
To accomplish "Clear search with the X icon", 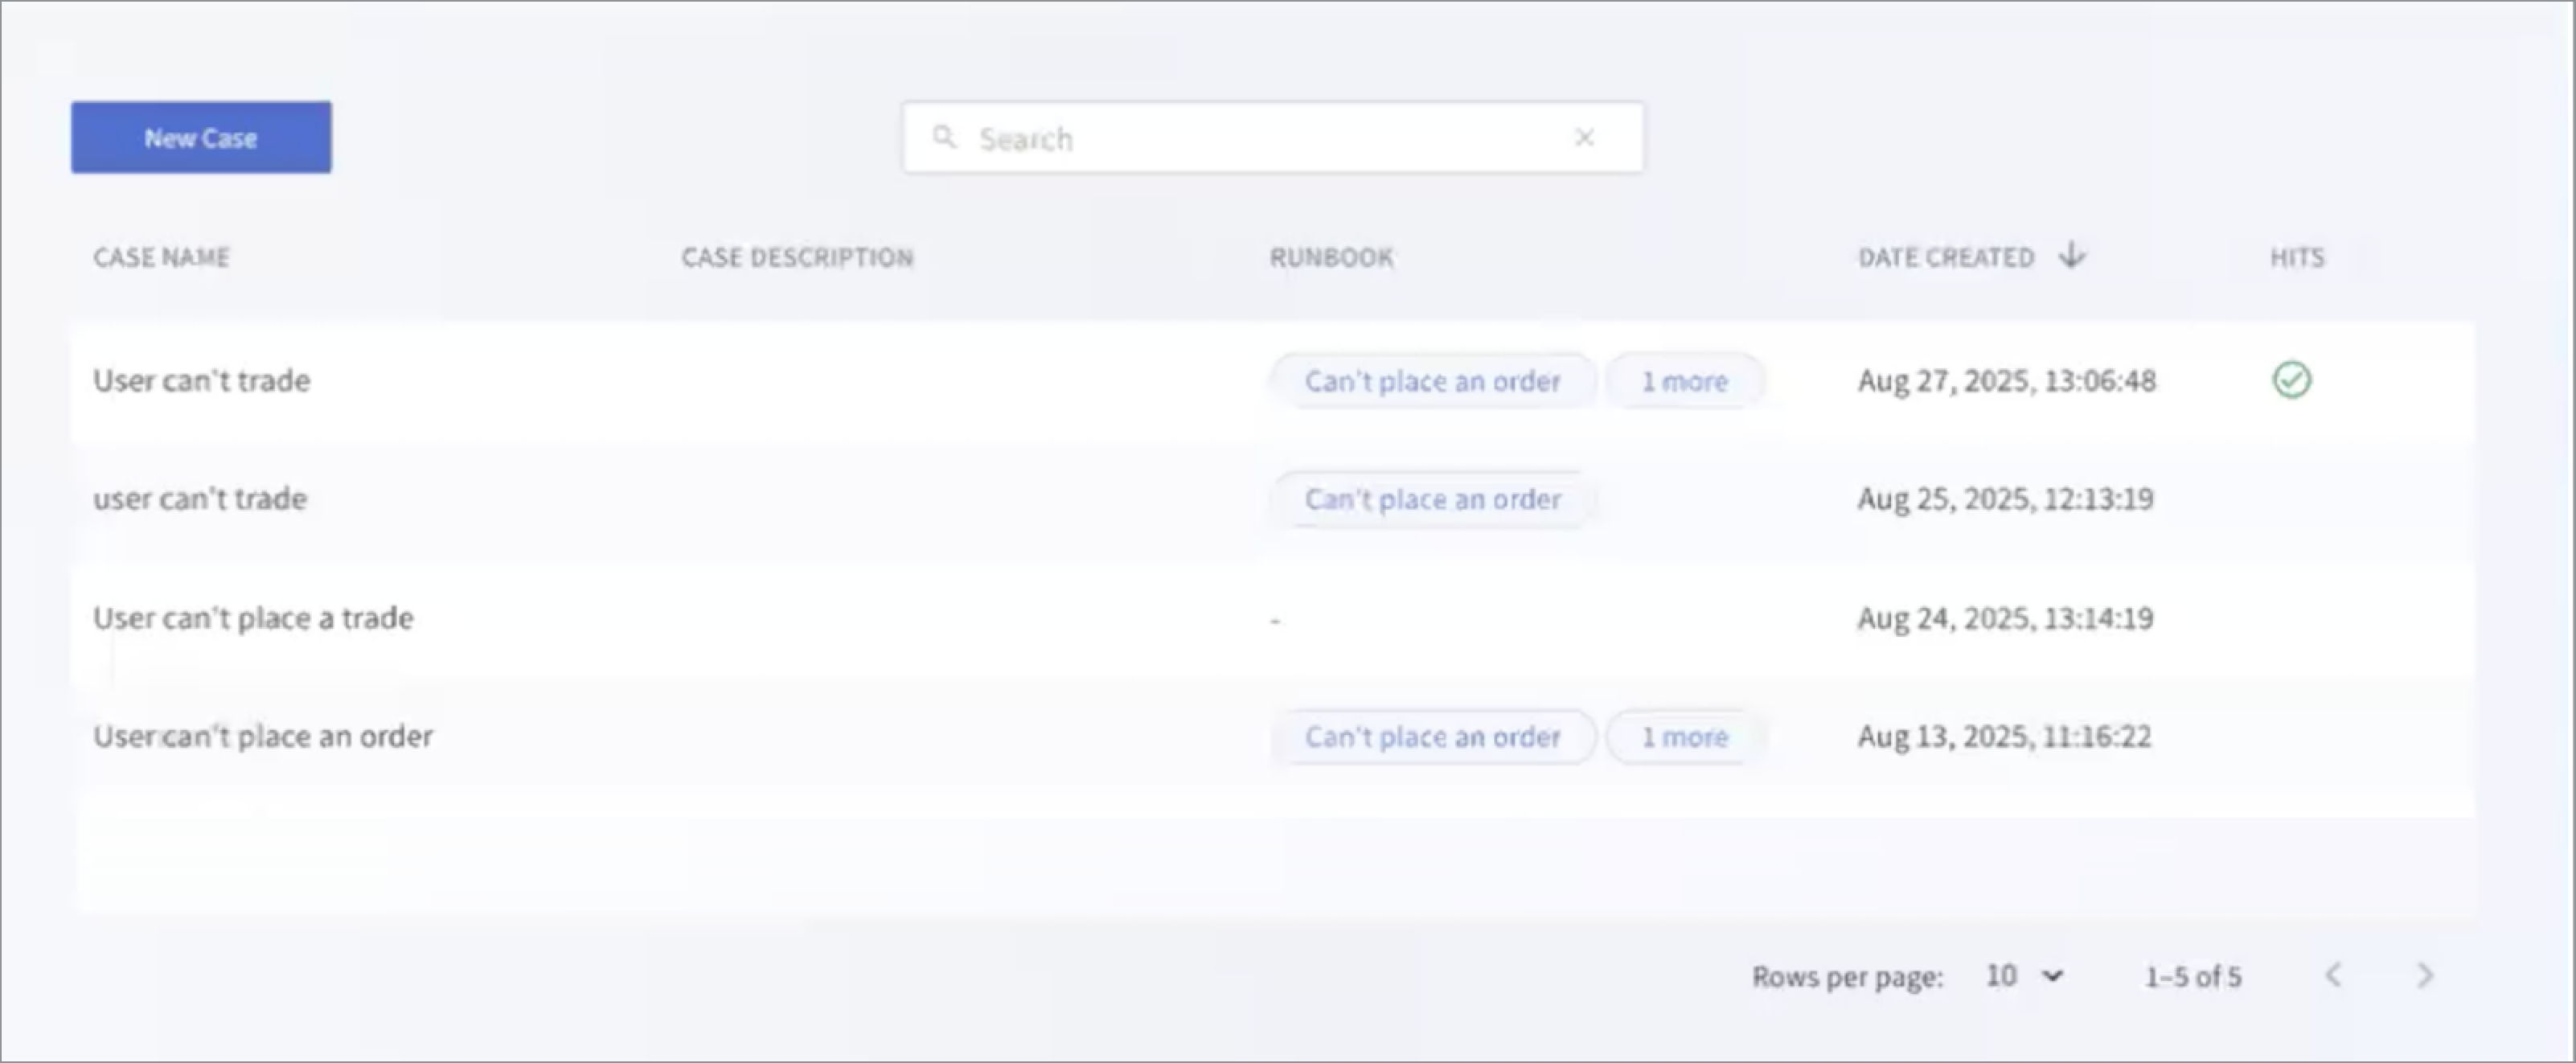I will pos(1584,137).
